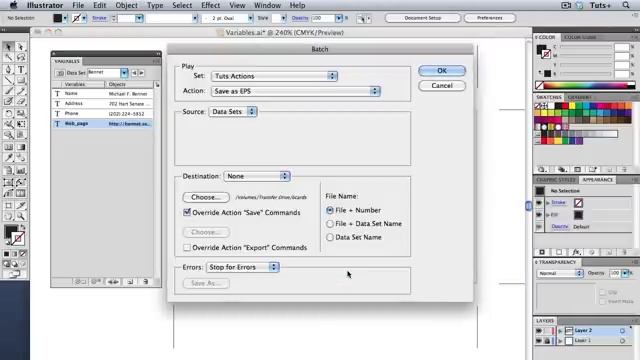Open the Object menu
The width and height of the screenshot is (640, 360).
point(126,5)
